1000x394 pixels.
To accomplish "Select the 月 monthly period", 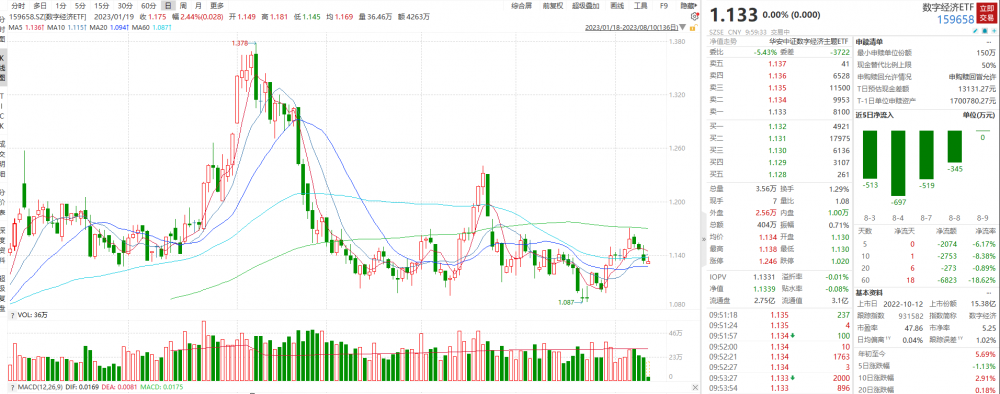I will click(x=197, y=5).
